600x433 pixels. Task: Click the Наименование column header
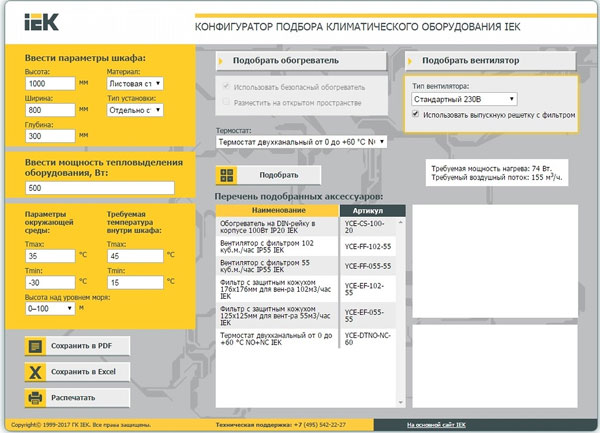(x=278, y=210)
